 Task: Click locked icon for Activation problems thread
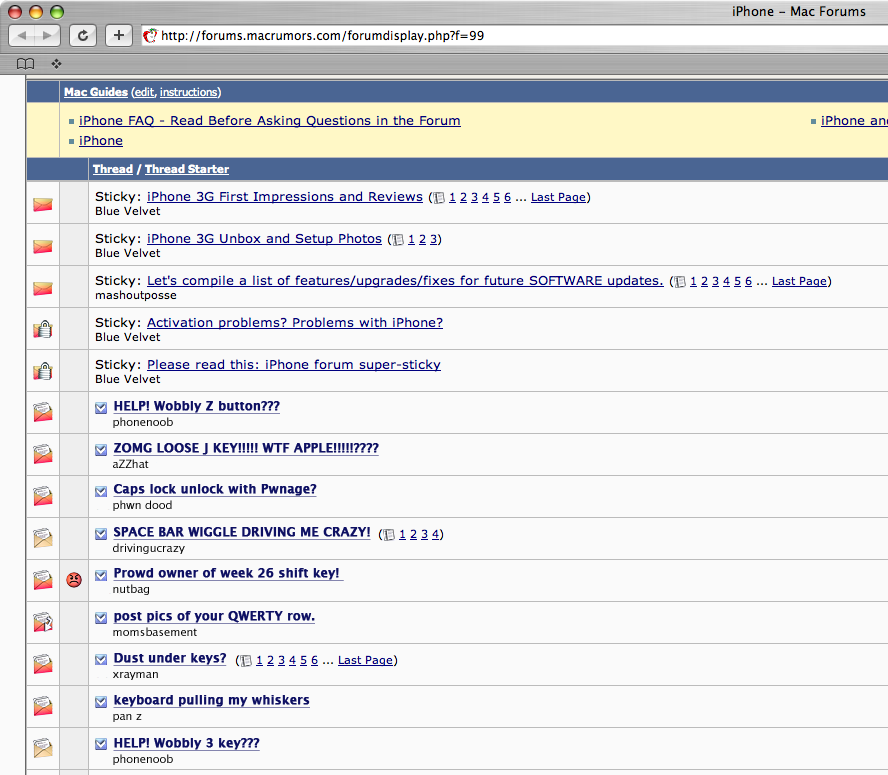[42, 329]
